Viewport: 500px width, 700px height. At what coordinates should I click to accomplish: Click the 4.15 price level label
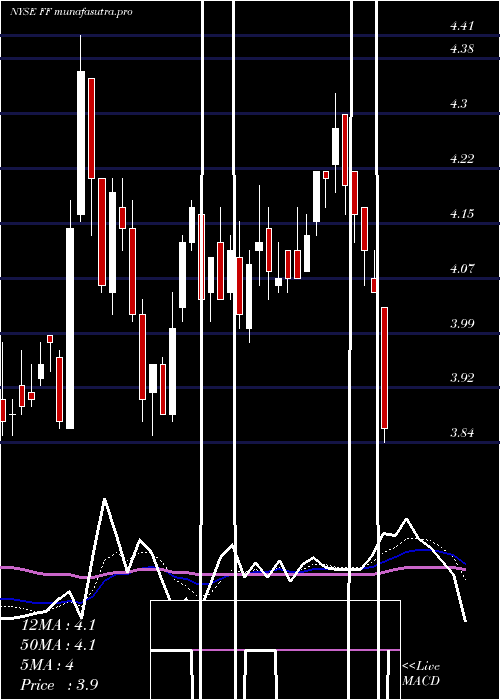462,213
